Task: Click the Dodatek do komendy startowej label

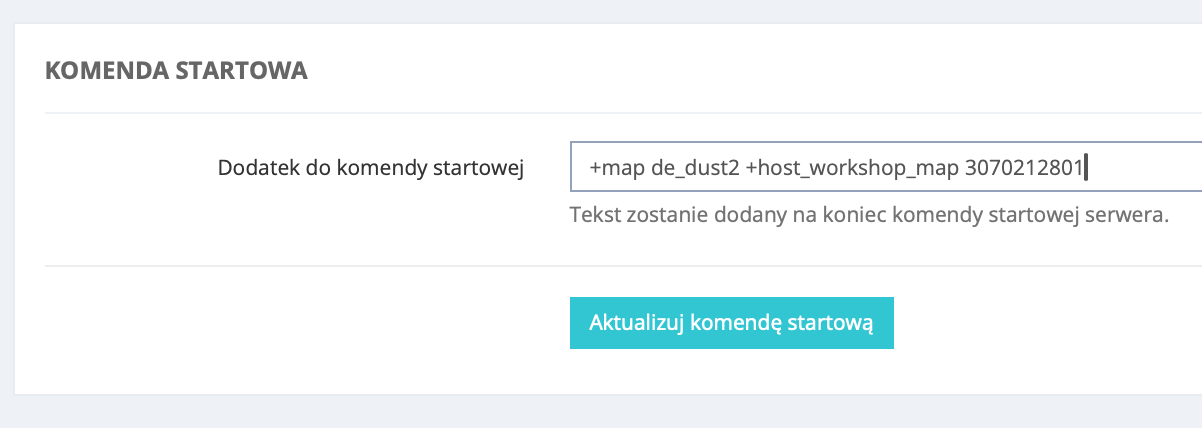Action: 371,167
